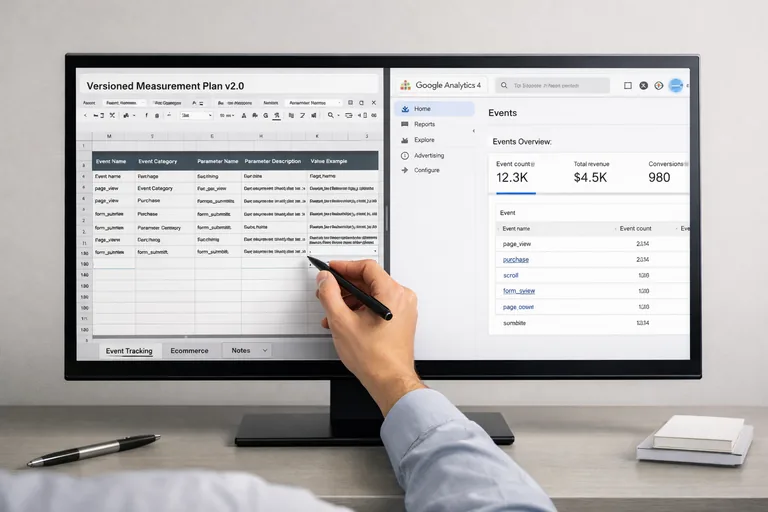The image size is (768, 512).
Task: Click the search magnifier icon in spreadsheet toolbar
Action: [332, 115]
